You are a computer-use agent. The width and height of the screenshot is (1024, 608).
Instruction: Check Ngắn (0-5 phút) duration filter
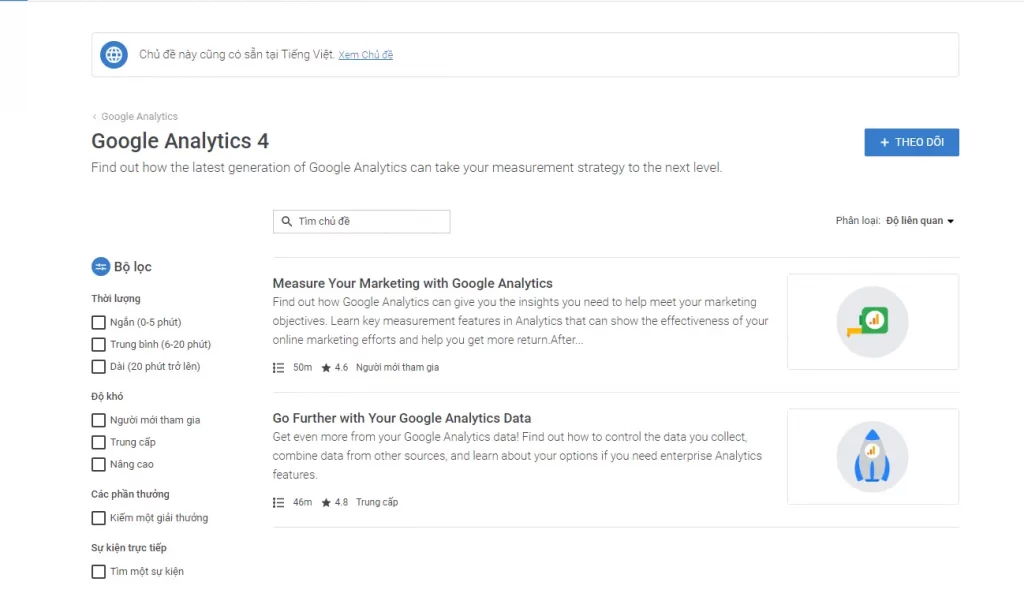99,322
